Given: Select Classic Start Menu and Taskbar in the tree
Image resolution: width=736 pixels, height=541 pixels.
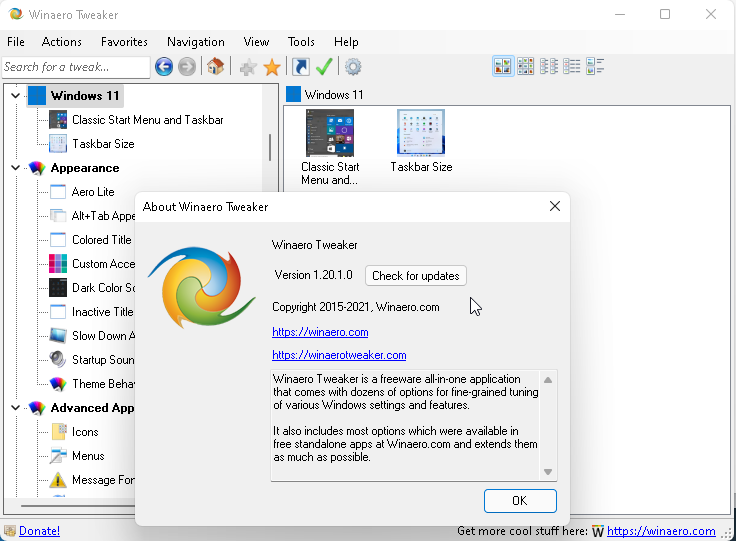Looking at the screenshot, I should tap(147, 120).
